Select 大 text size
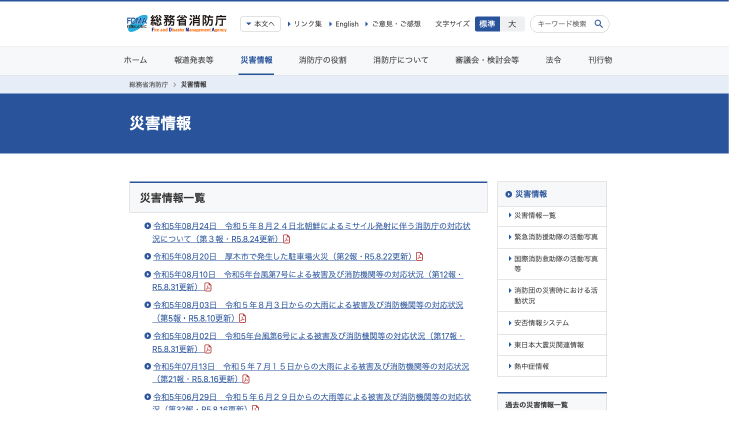 coord(512,24)
